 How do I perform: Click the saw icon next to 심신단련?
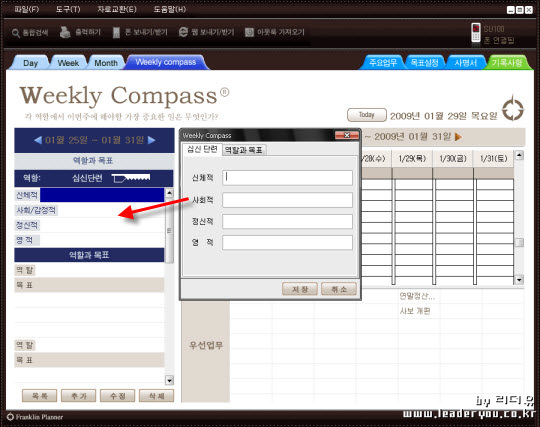click(131, 178)
